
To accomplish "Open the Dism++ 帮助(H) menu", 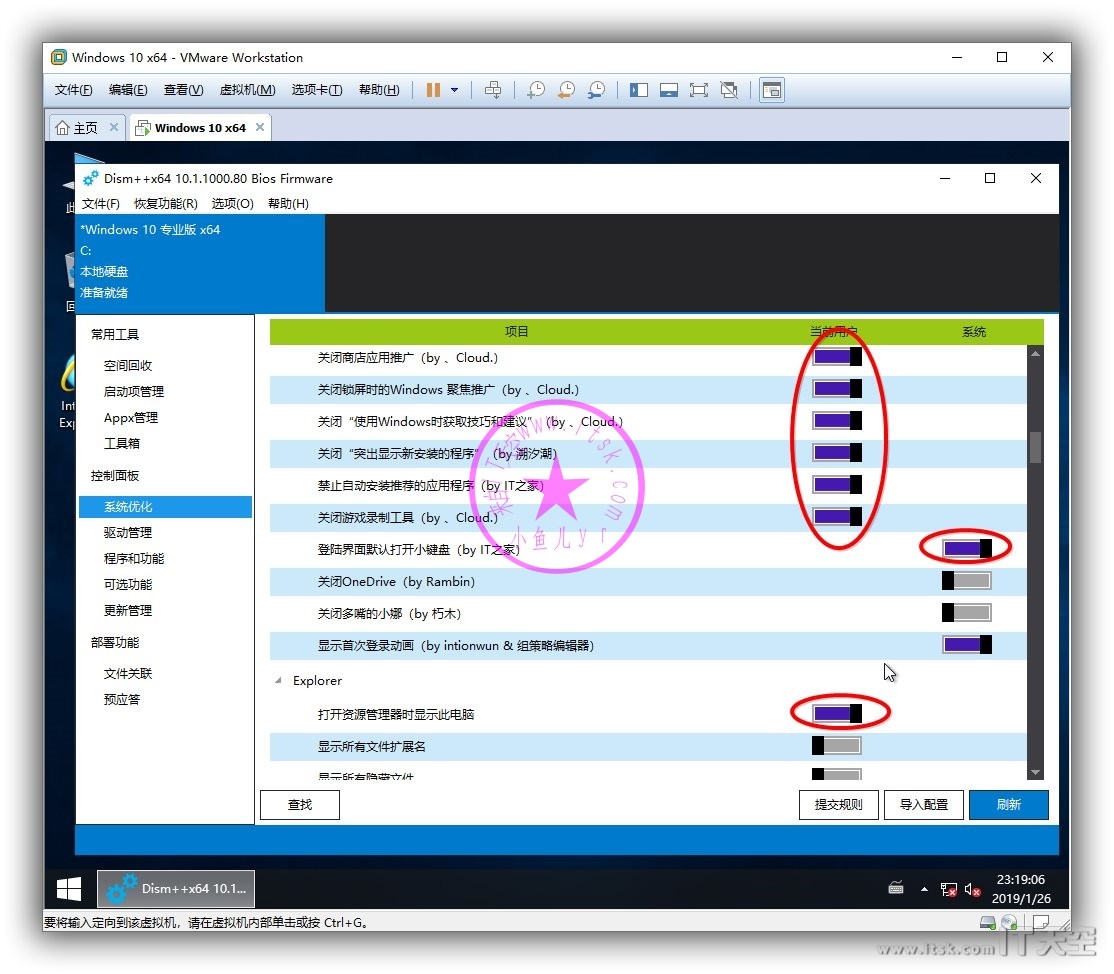I will [288, 204].
